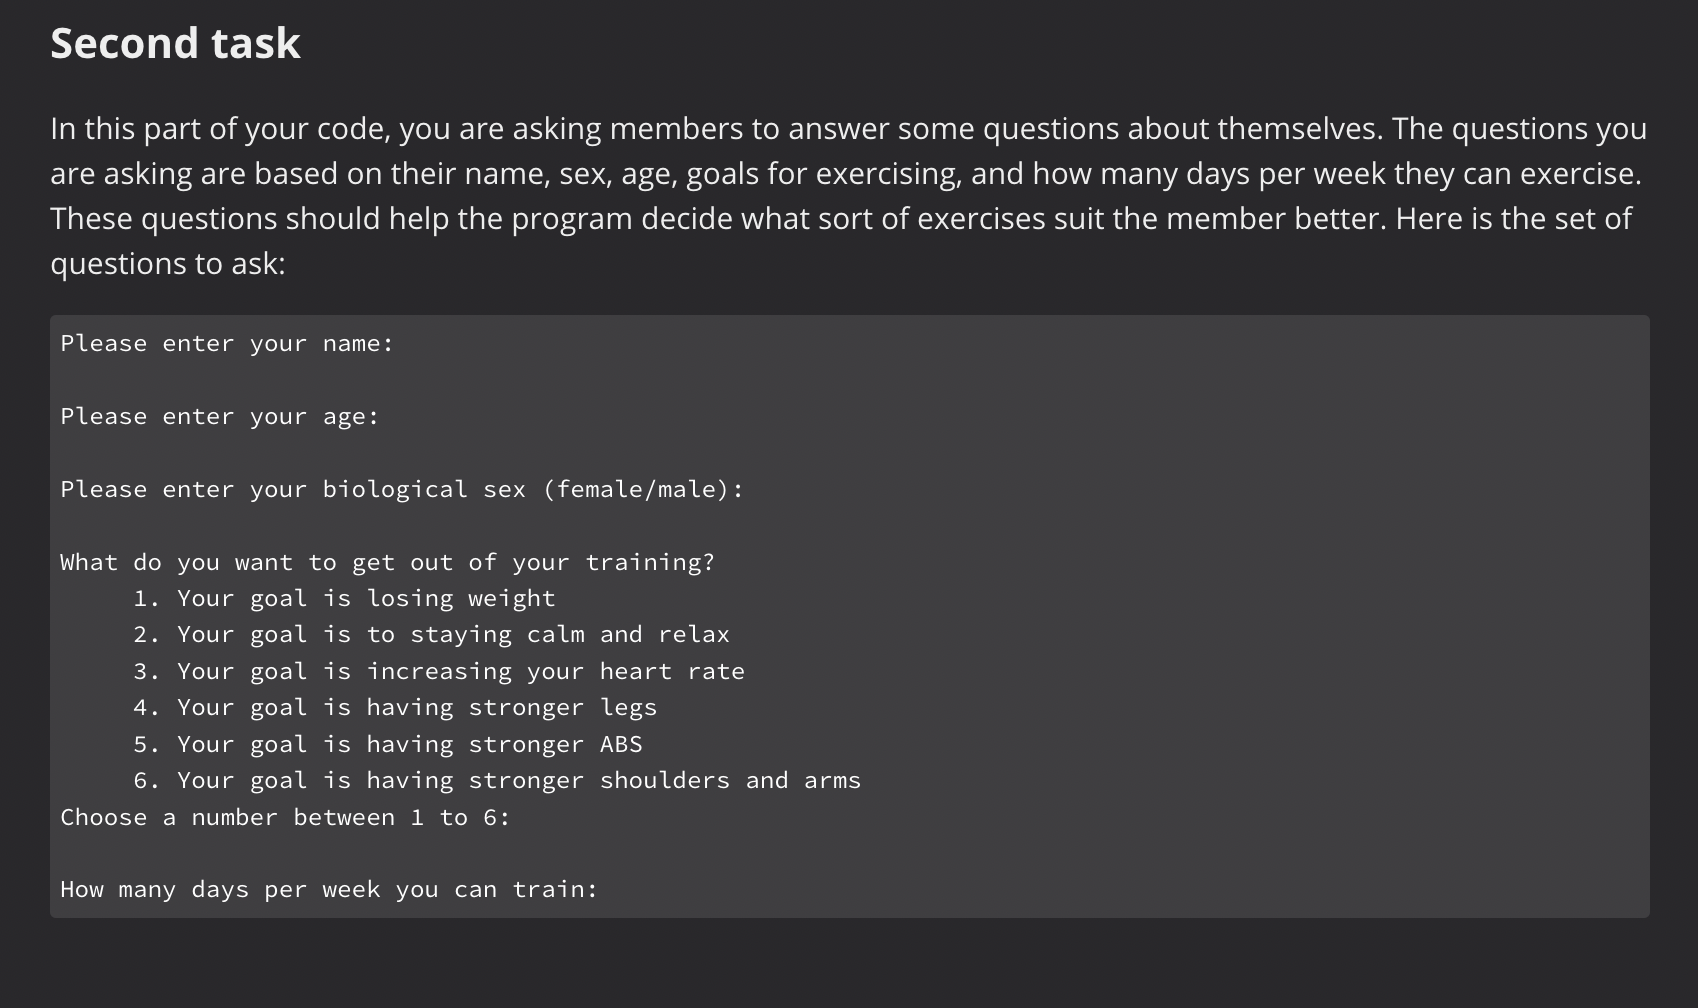Screen dimensions: 1698x1008
Task: Click the paragraph's first line starting "In this part"
Action: tap(848, 129)
